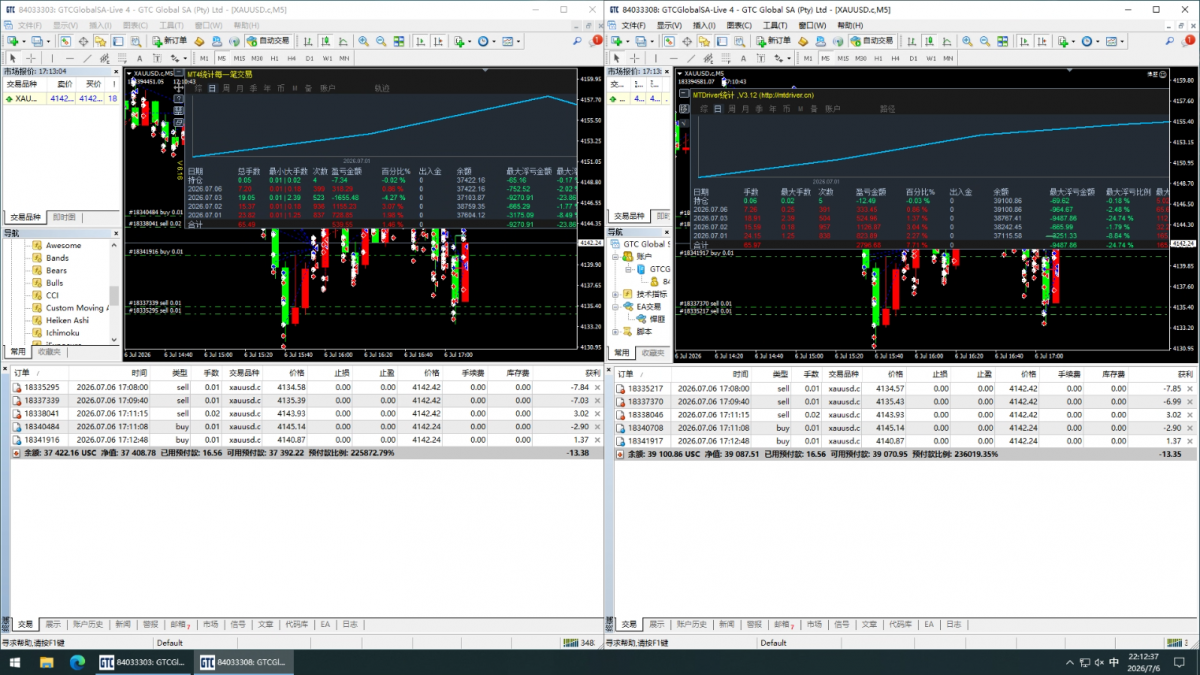Select M15 timeframe in left window
Image resolution: width=1200 pixels, height=675 pixels.
coord(239,58)
